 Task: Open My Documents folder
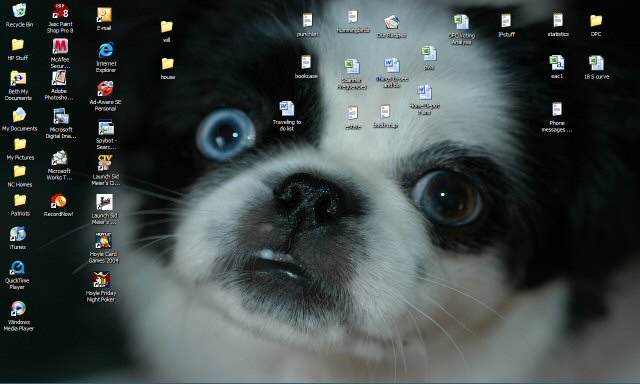(x=19, y=115)
